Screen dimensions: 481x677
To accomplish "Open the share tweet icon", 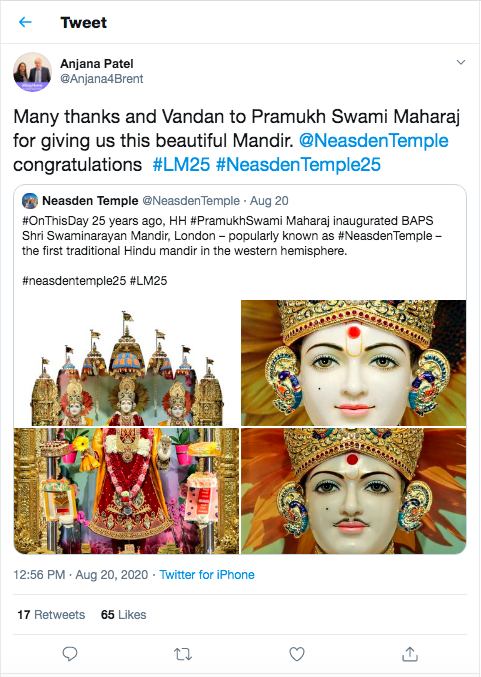I will tap(410, 654).
